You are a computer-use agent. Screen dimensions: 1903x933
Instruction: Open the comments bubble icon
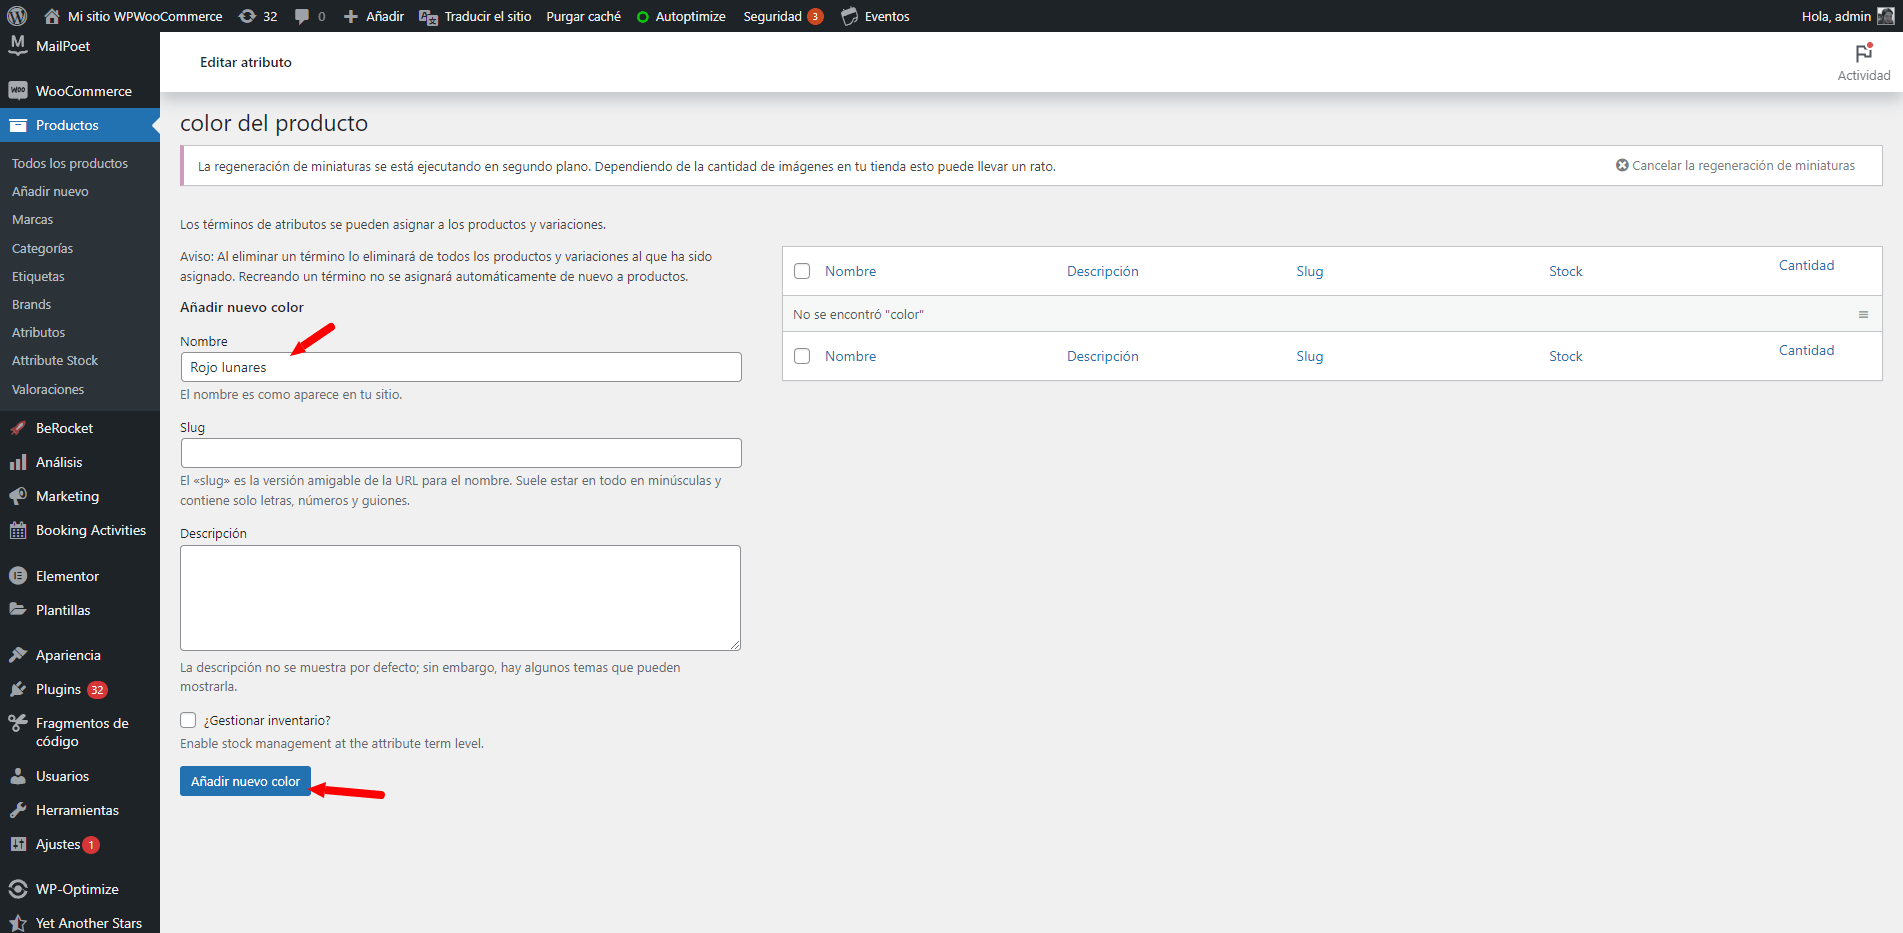302,16
